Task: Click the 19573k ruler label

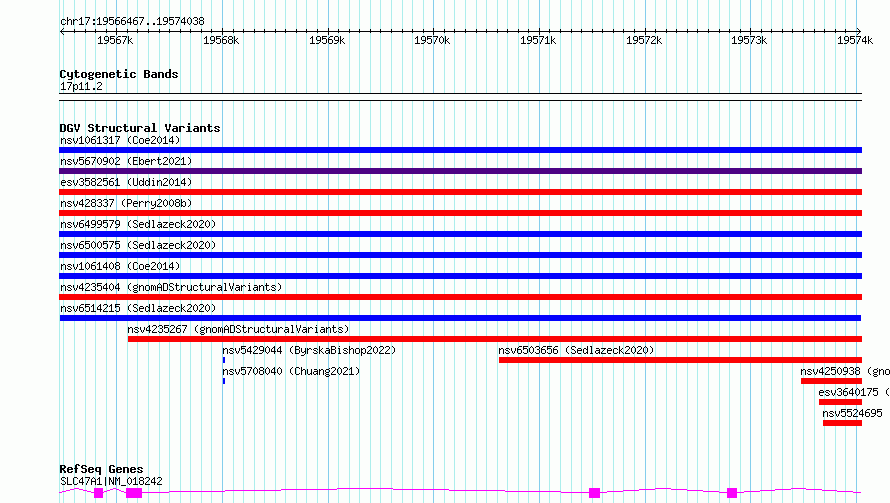Action: 749,40
